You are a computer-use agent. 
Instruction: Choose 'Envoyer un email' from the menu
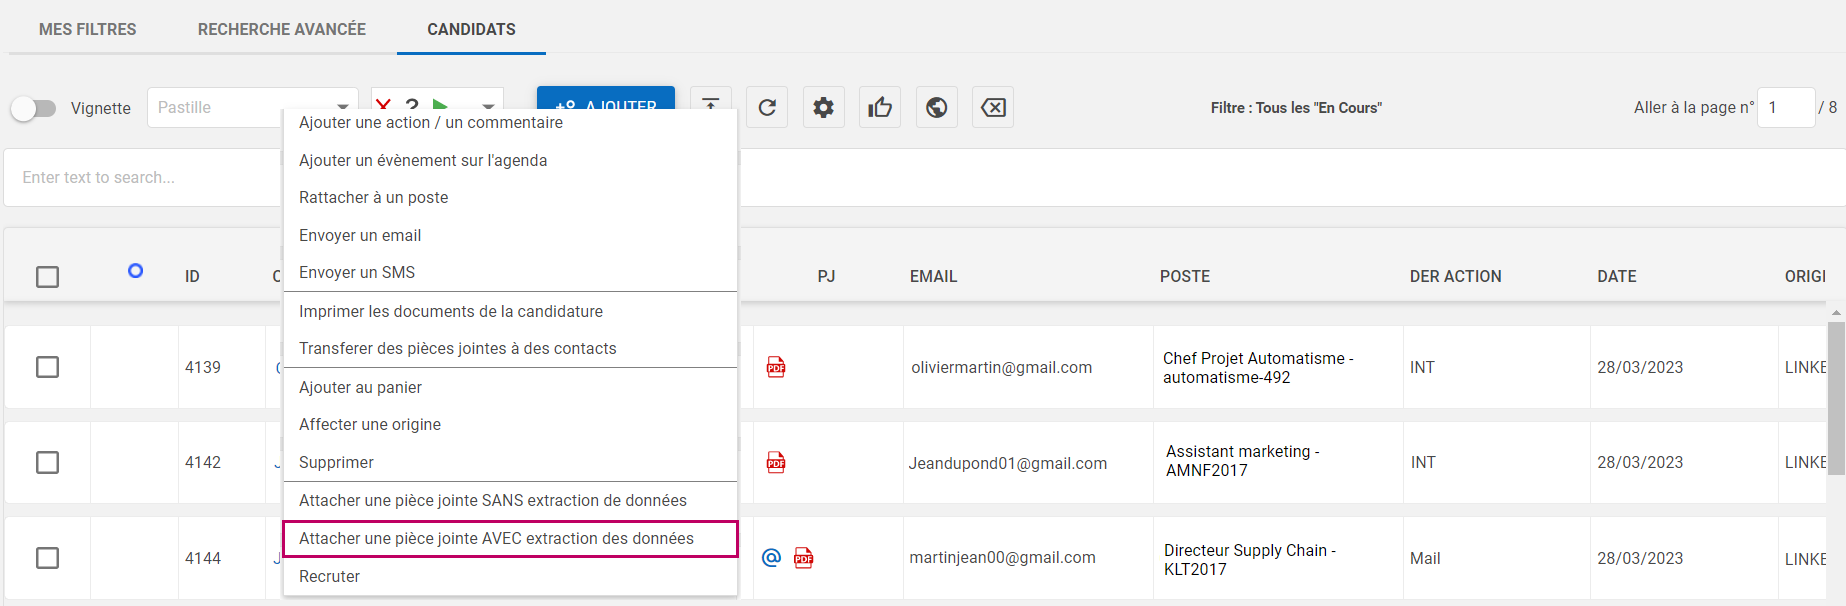pos(360,235)
